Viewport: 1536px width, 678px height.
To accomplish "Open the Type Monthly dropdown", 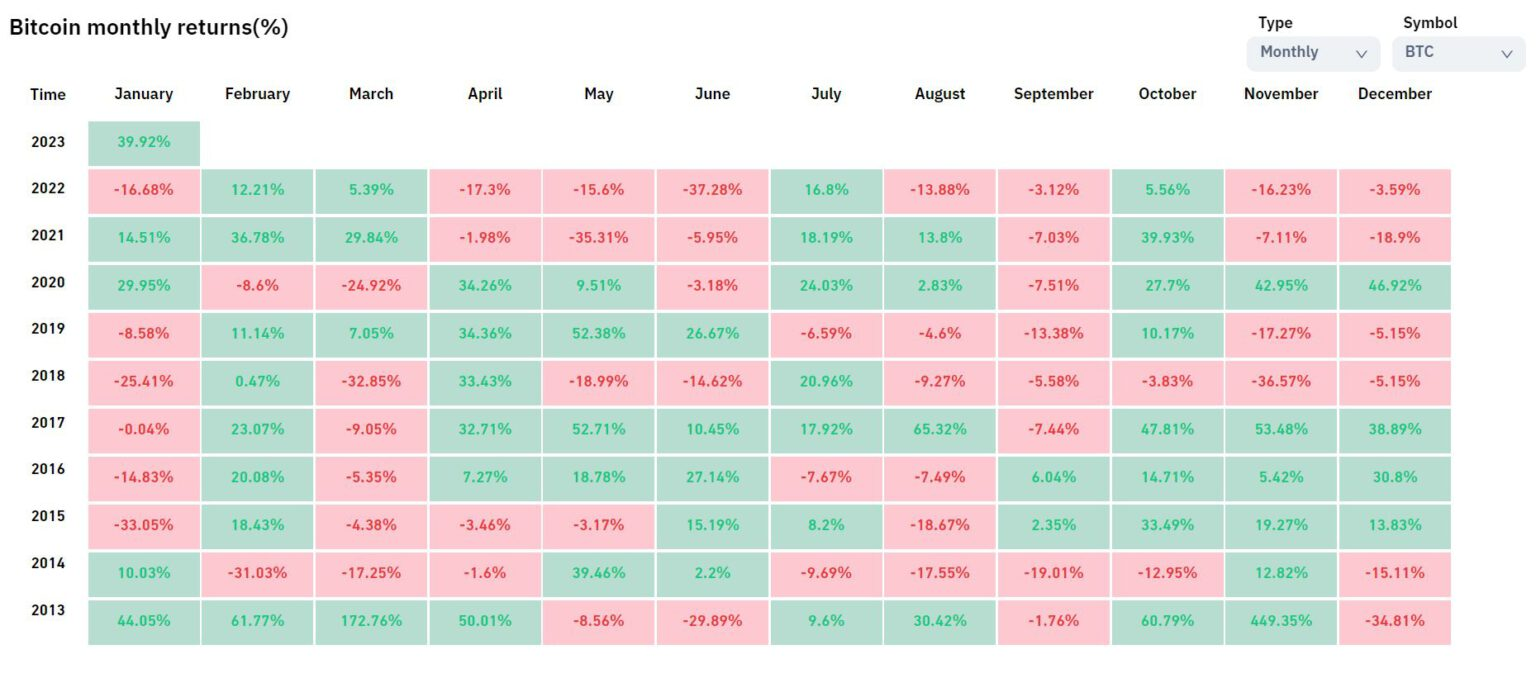I will coord(1312,53).
